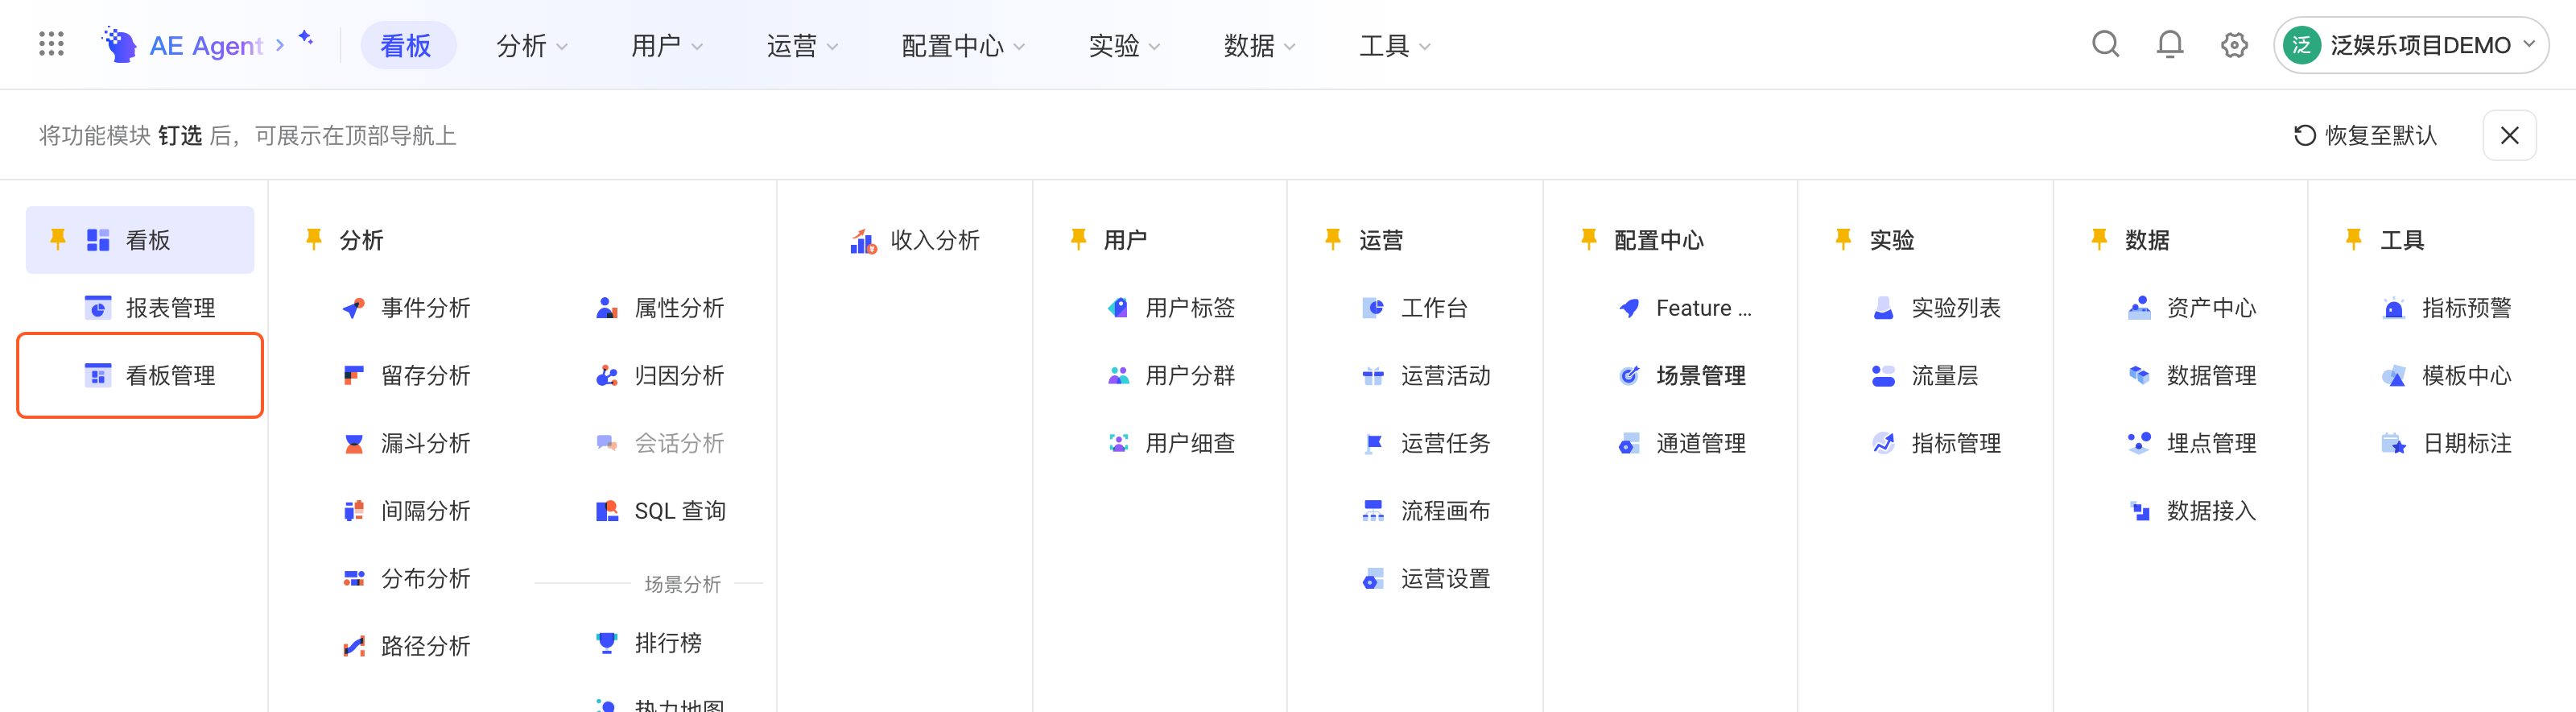Open 通道管理 menu entry
This screenshot has height=712, width=2576.
pyautogui.click(x=1700, y=443)
